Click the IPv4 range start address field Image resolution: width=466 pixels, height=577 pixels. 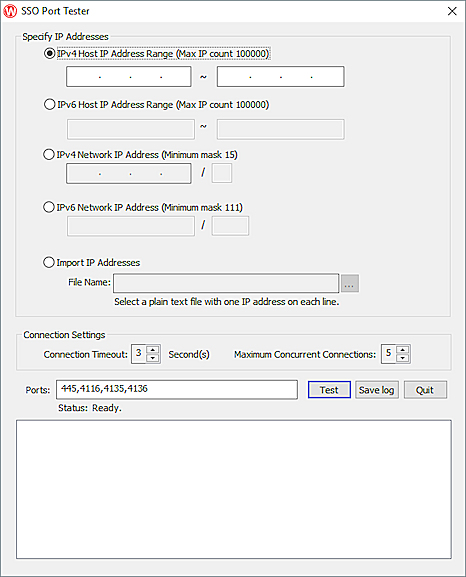[129, 77]
